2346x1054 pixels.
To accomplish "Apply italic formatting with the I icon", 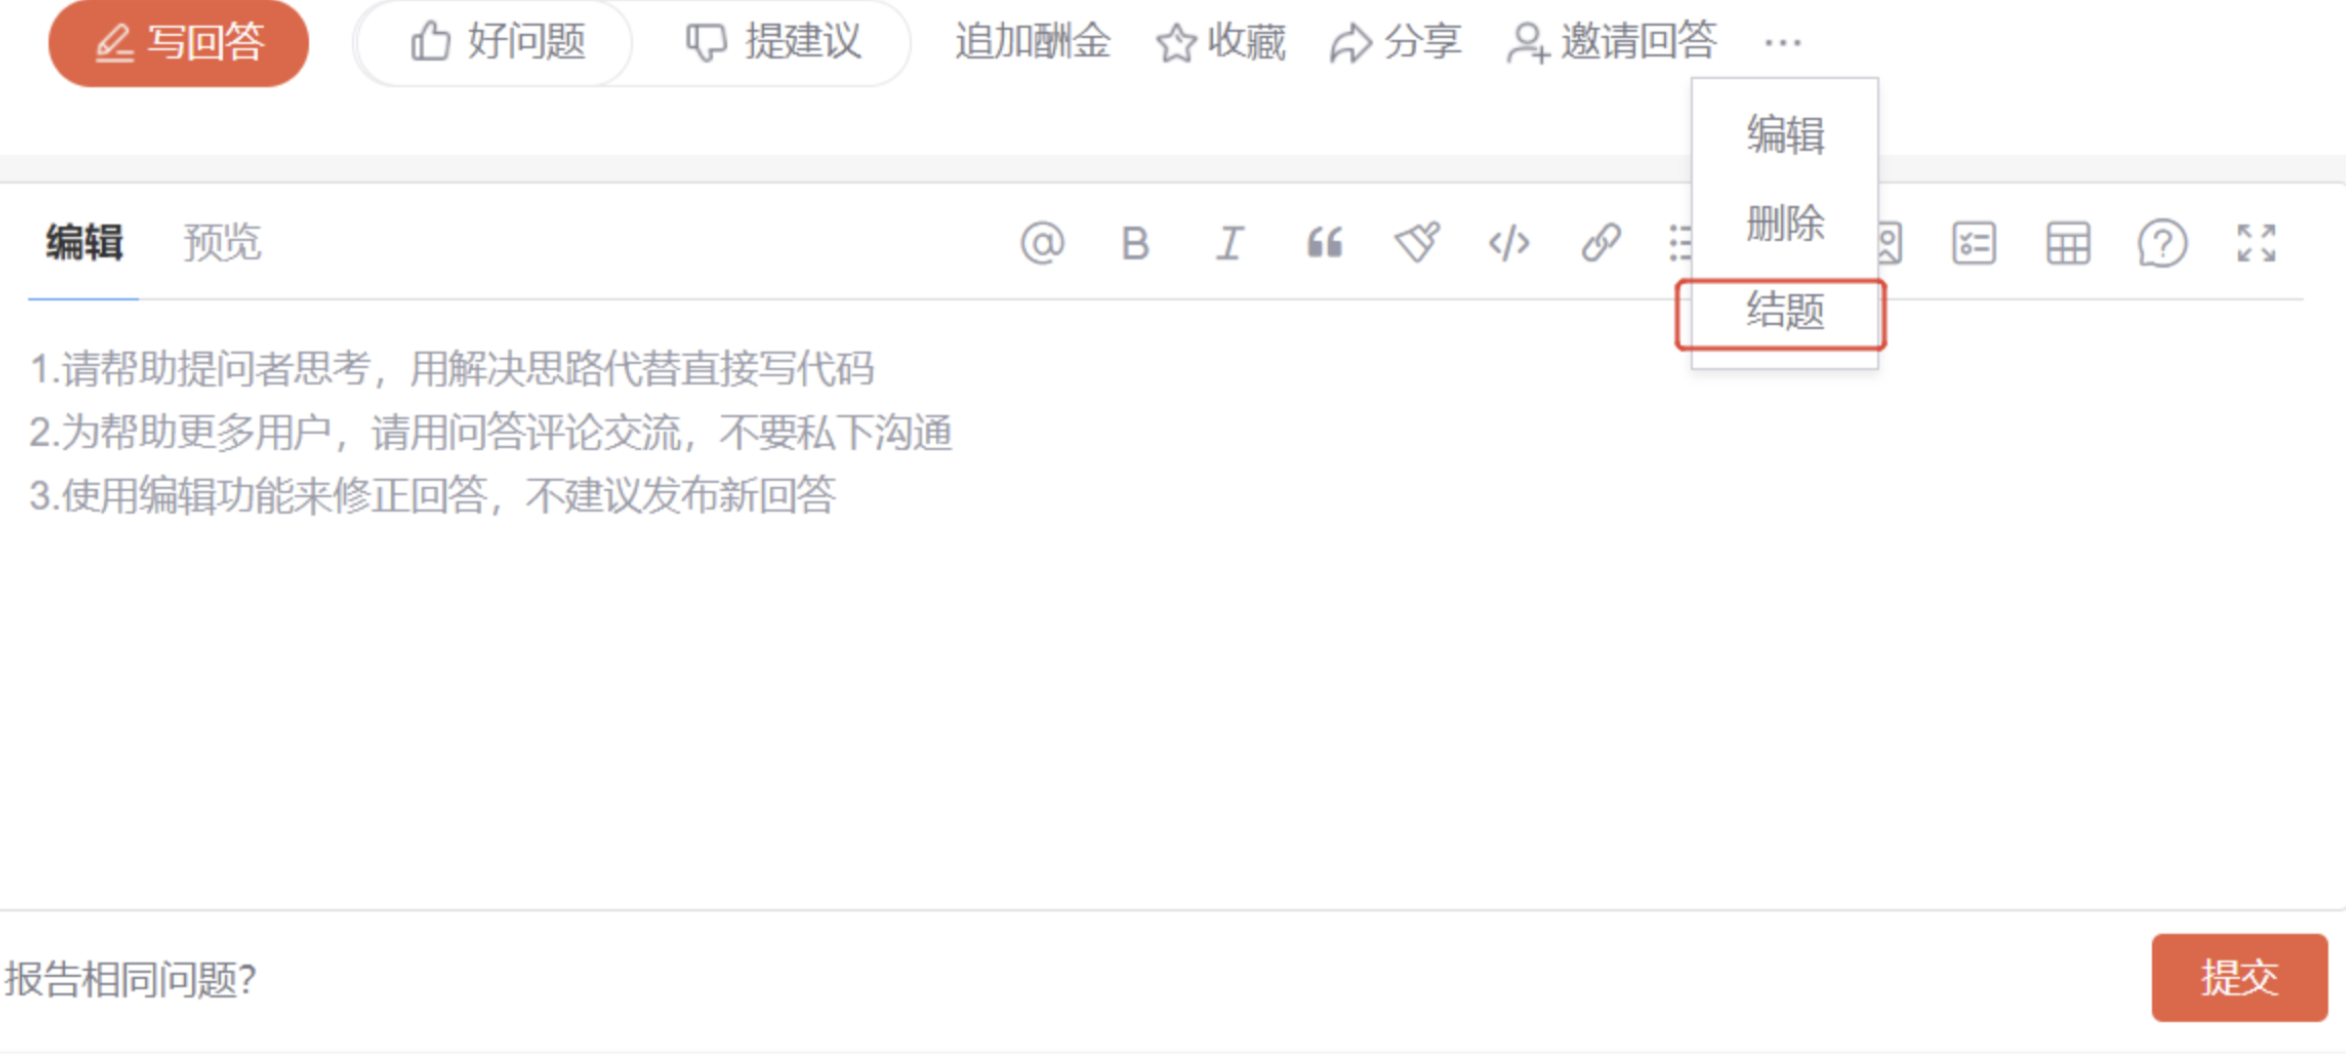I will [1229, 243].
